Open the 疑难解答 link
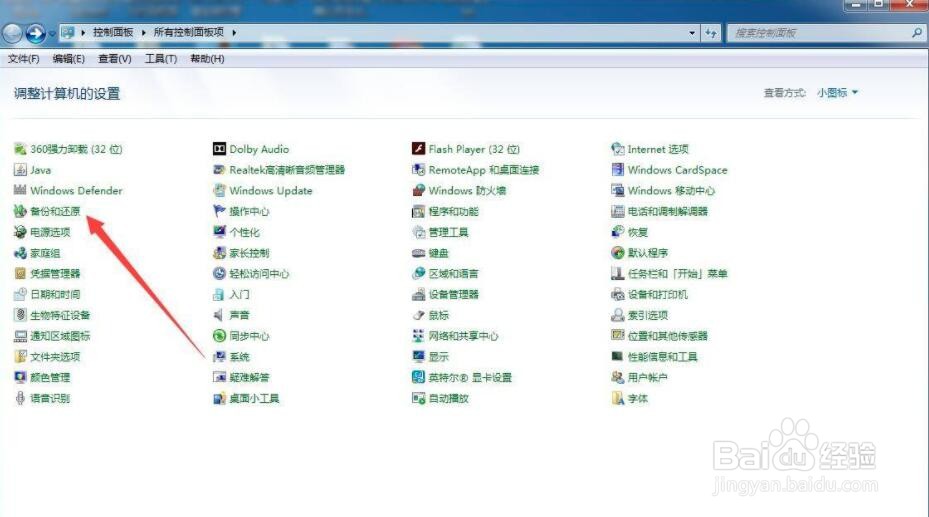The image size is (929, 517). pyautogui.click(x=249, y=377)
